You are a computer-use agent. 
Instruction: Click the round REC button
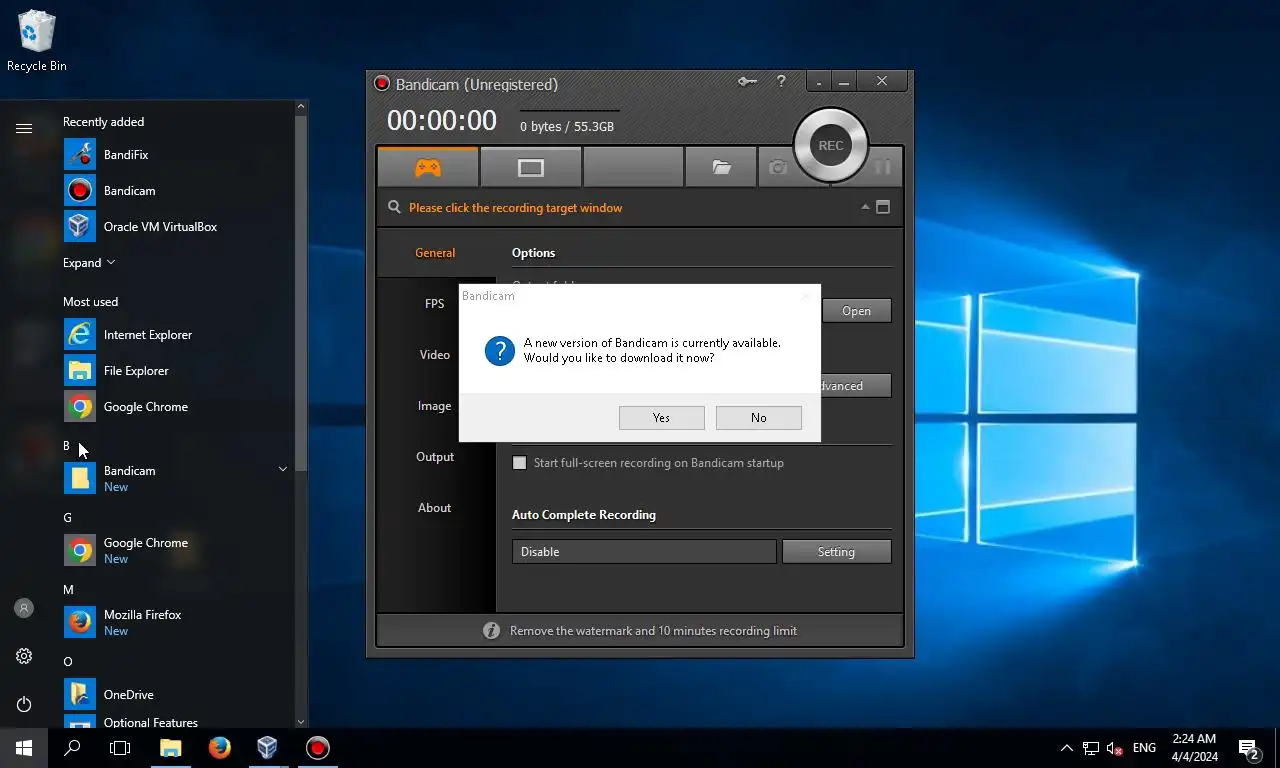pyautogui.click(x=831, y=145)
